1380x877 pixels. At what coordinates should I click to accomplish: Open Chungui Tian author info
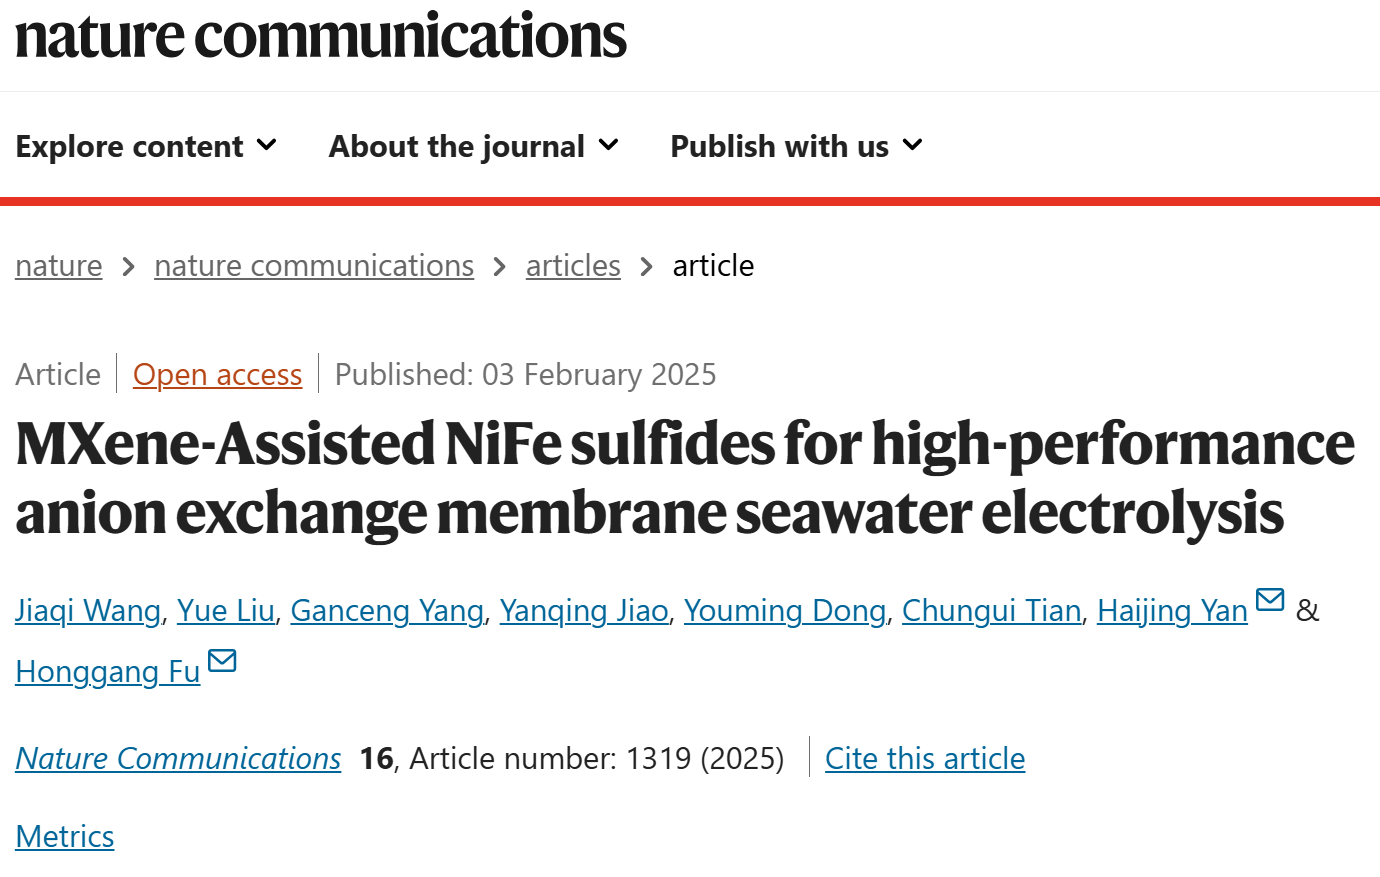point(992,611)
